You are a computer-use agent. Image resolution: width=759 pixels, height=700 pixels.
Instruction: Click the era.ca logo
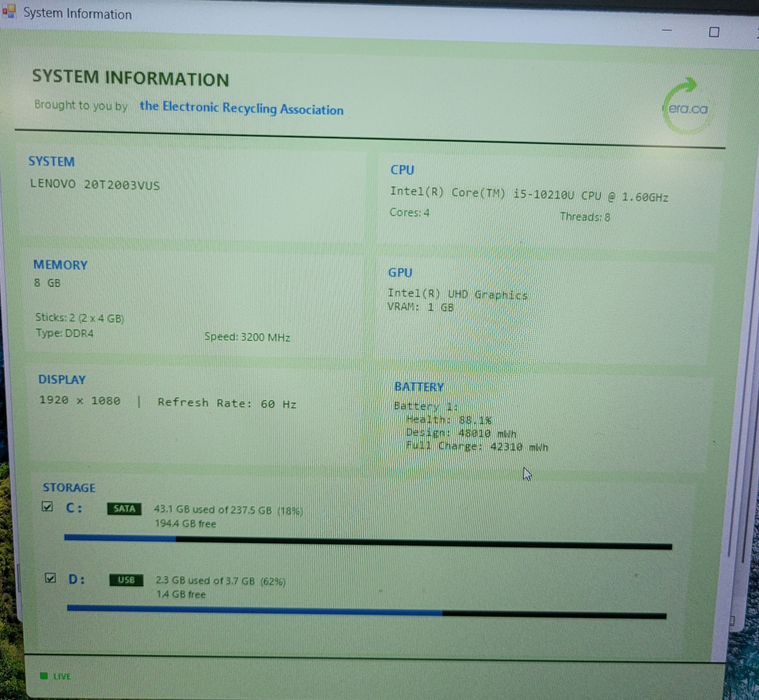coord(686,106)
